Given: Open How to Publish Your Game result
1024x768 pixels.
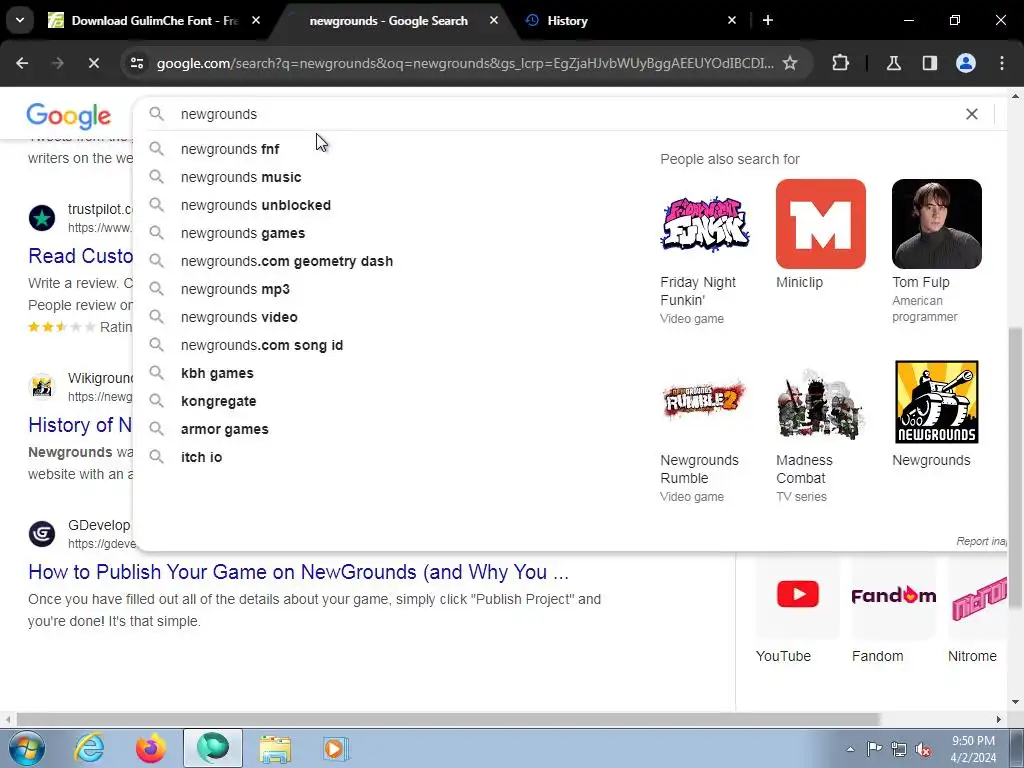Looking at the screenshot, I should click(298, 572).
